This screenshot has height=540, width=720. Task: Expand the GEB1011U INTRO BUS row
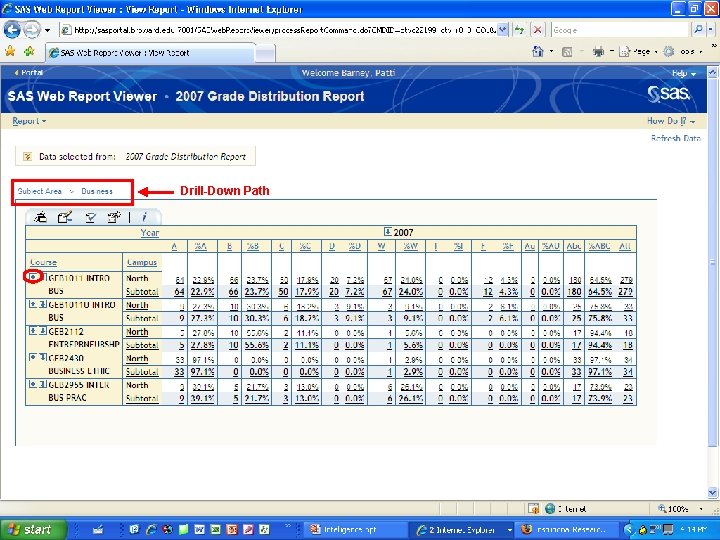[x=33, y=304]
